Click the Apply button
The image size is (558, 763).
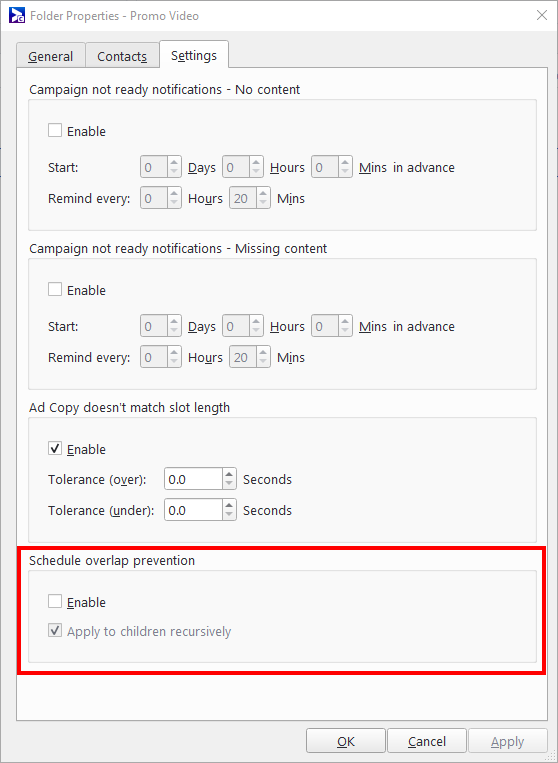508,741
